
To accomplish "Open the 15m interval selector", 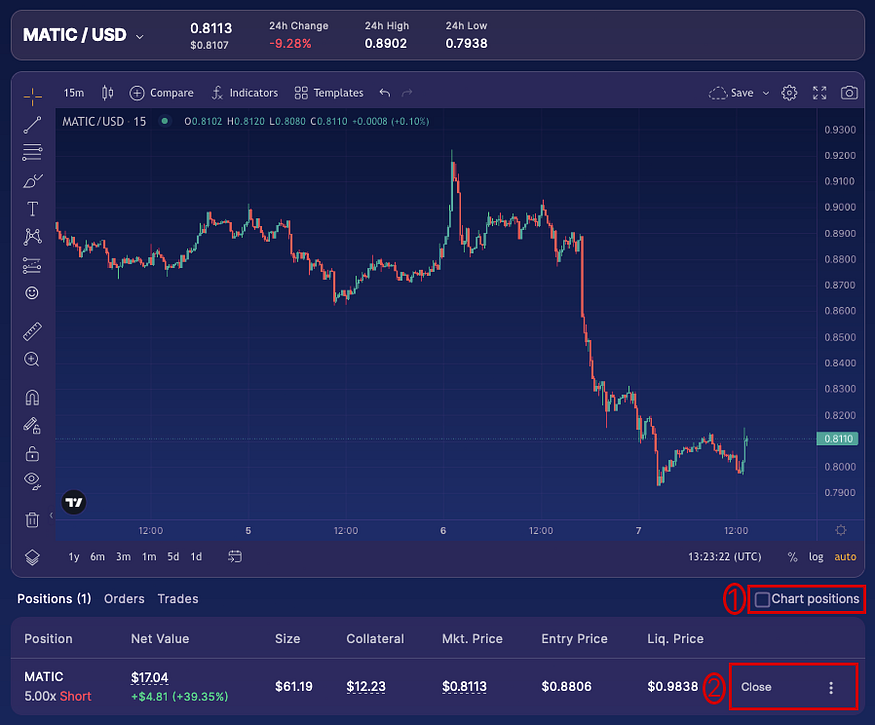I will (x=74, y=93).
